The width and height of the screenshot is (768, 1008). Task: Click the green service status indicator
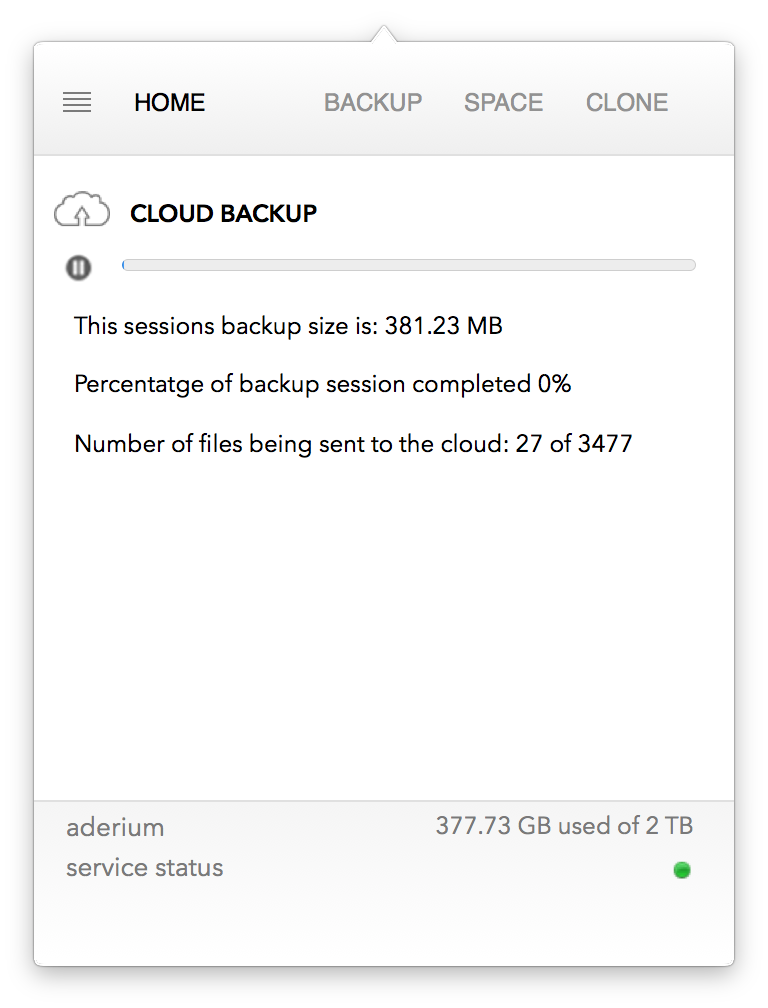click(682, 870)
